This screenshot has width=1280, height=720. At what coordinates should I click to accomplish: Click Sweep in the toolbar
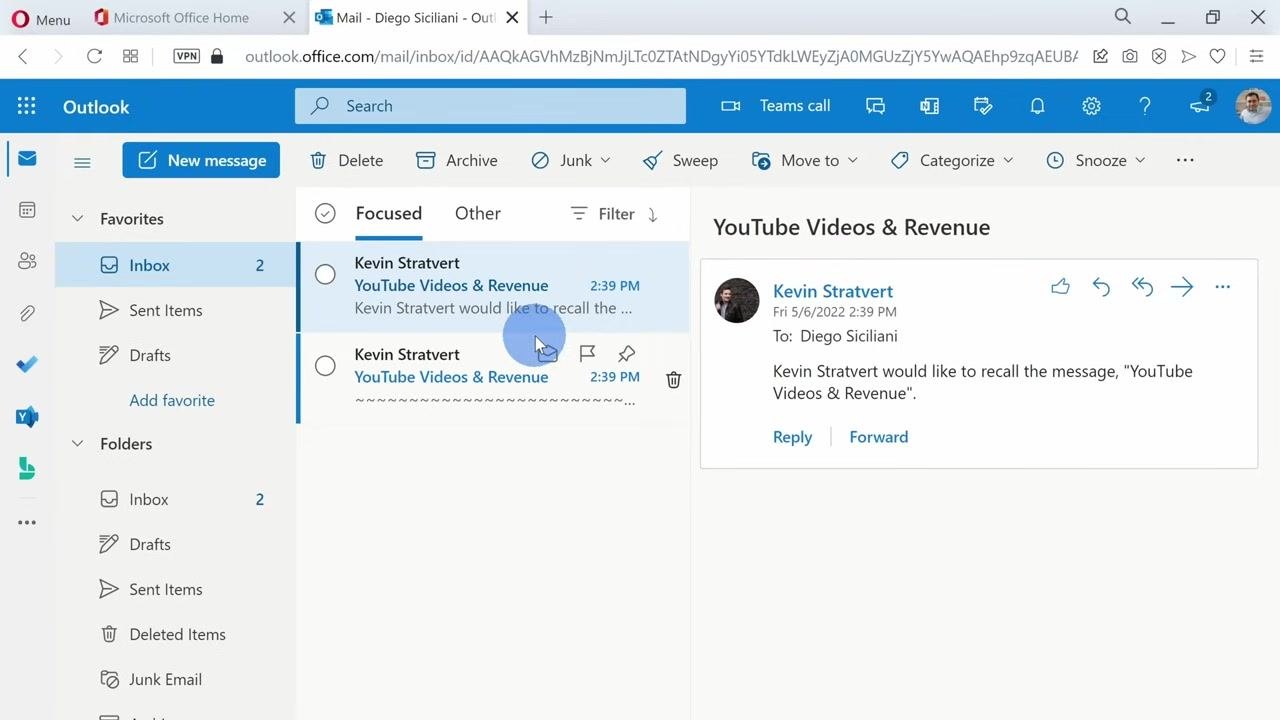click(680, 160)
